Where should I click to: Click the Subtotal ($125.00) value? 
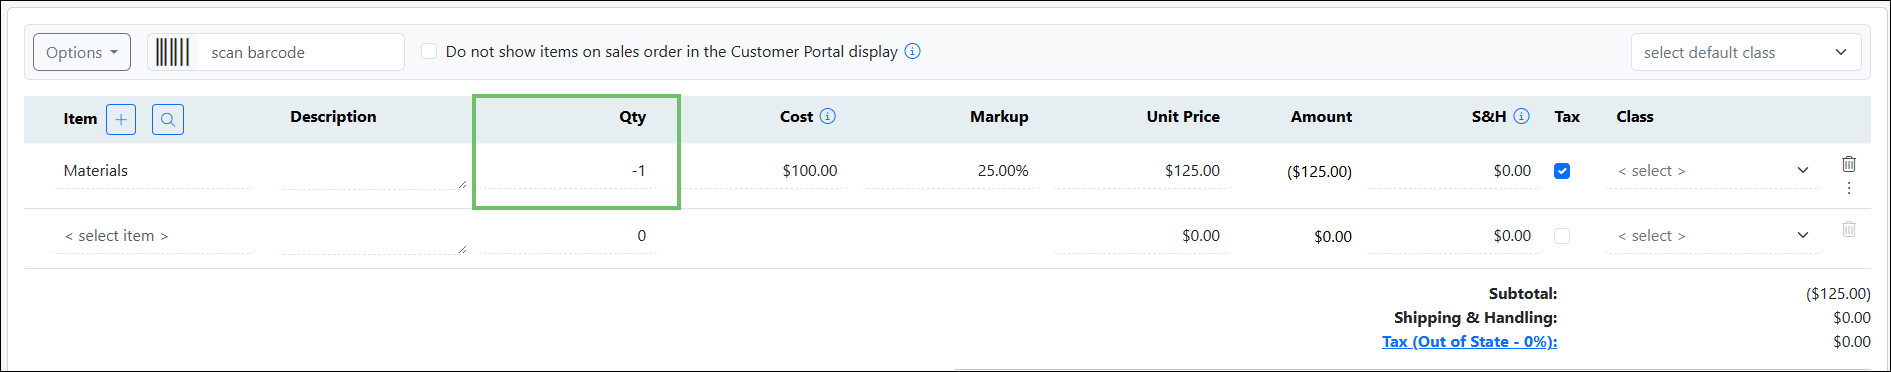tap(1838, 294)
